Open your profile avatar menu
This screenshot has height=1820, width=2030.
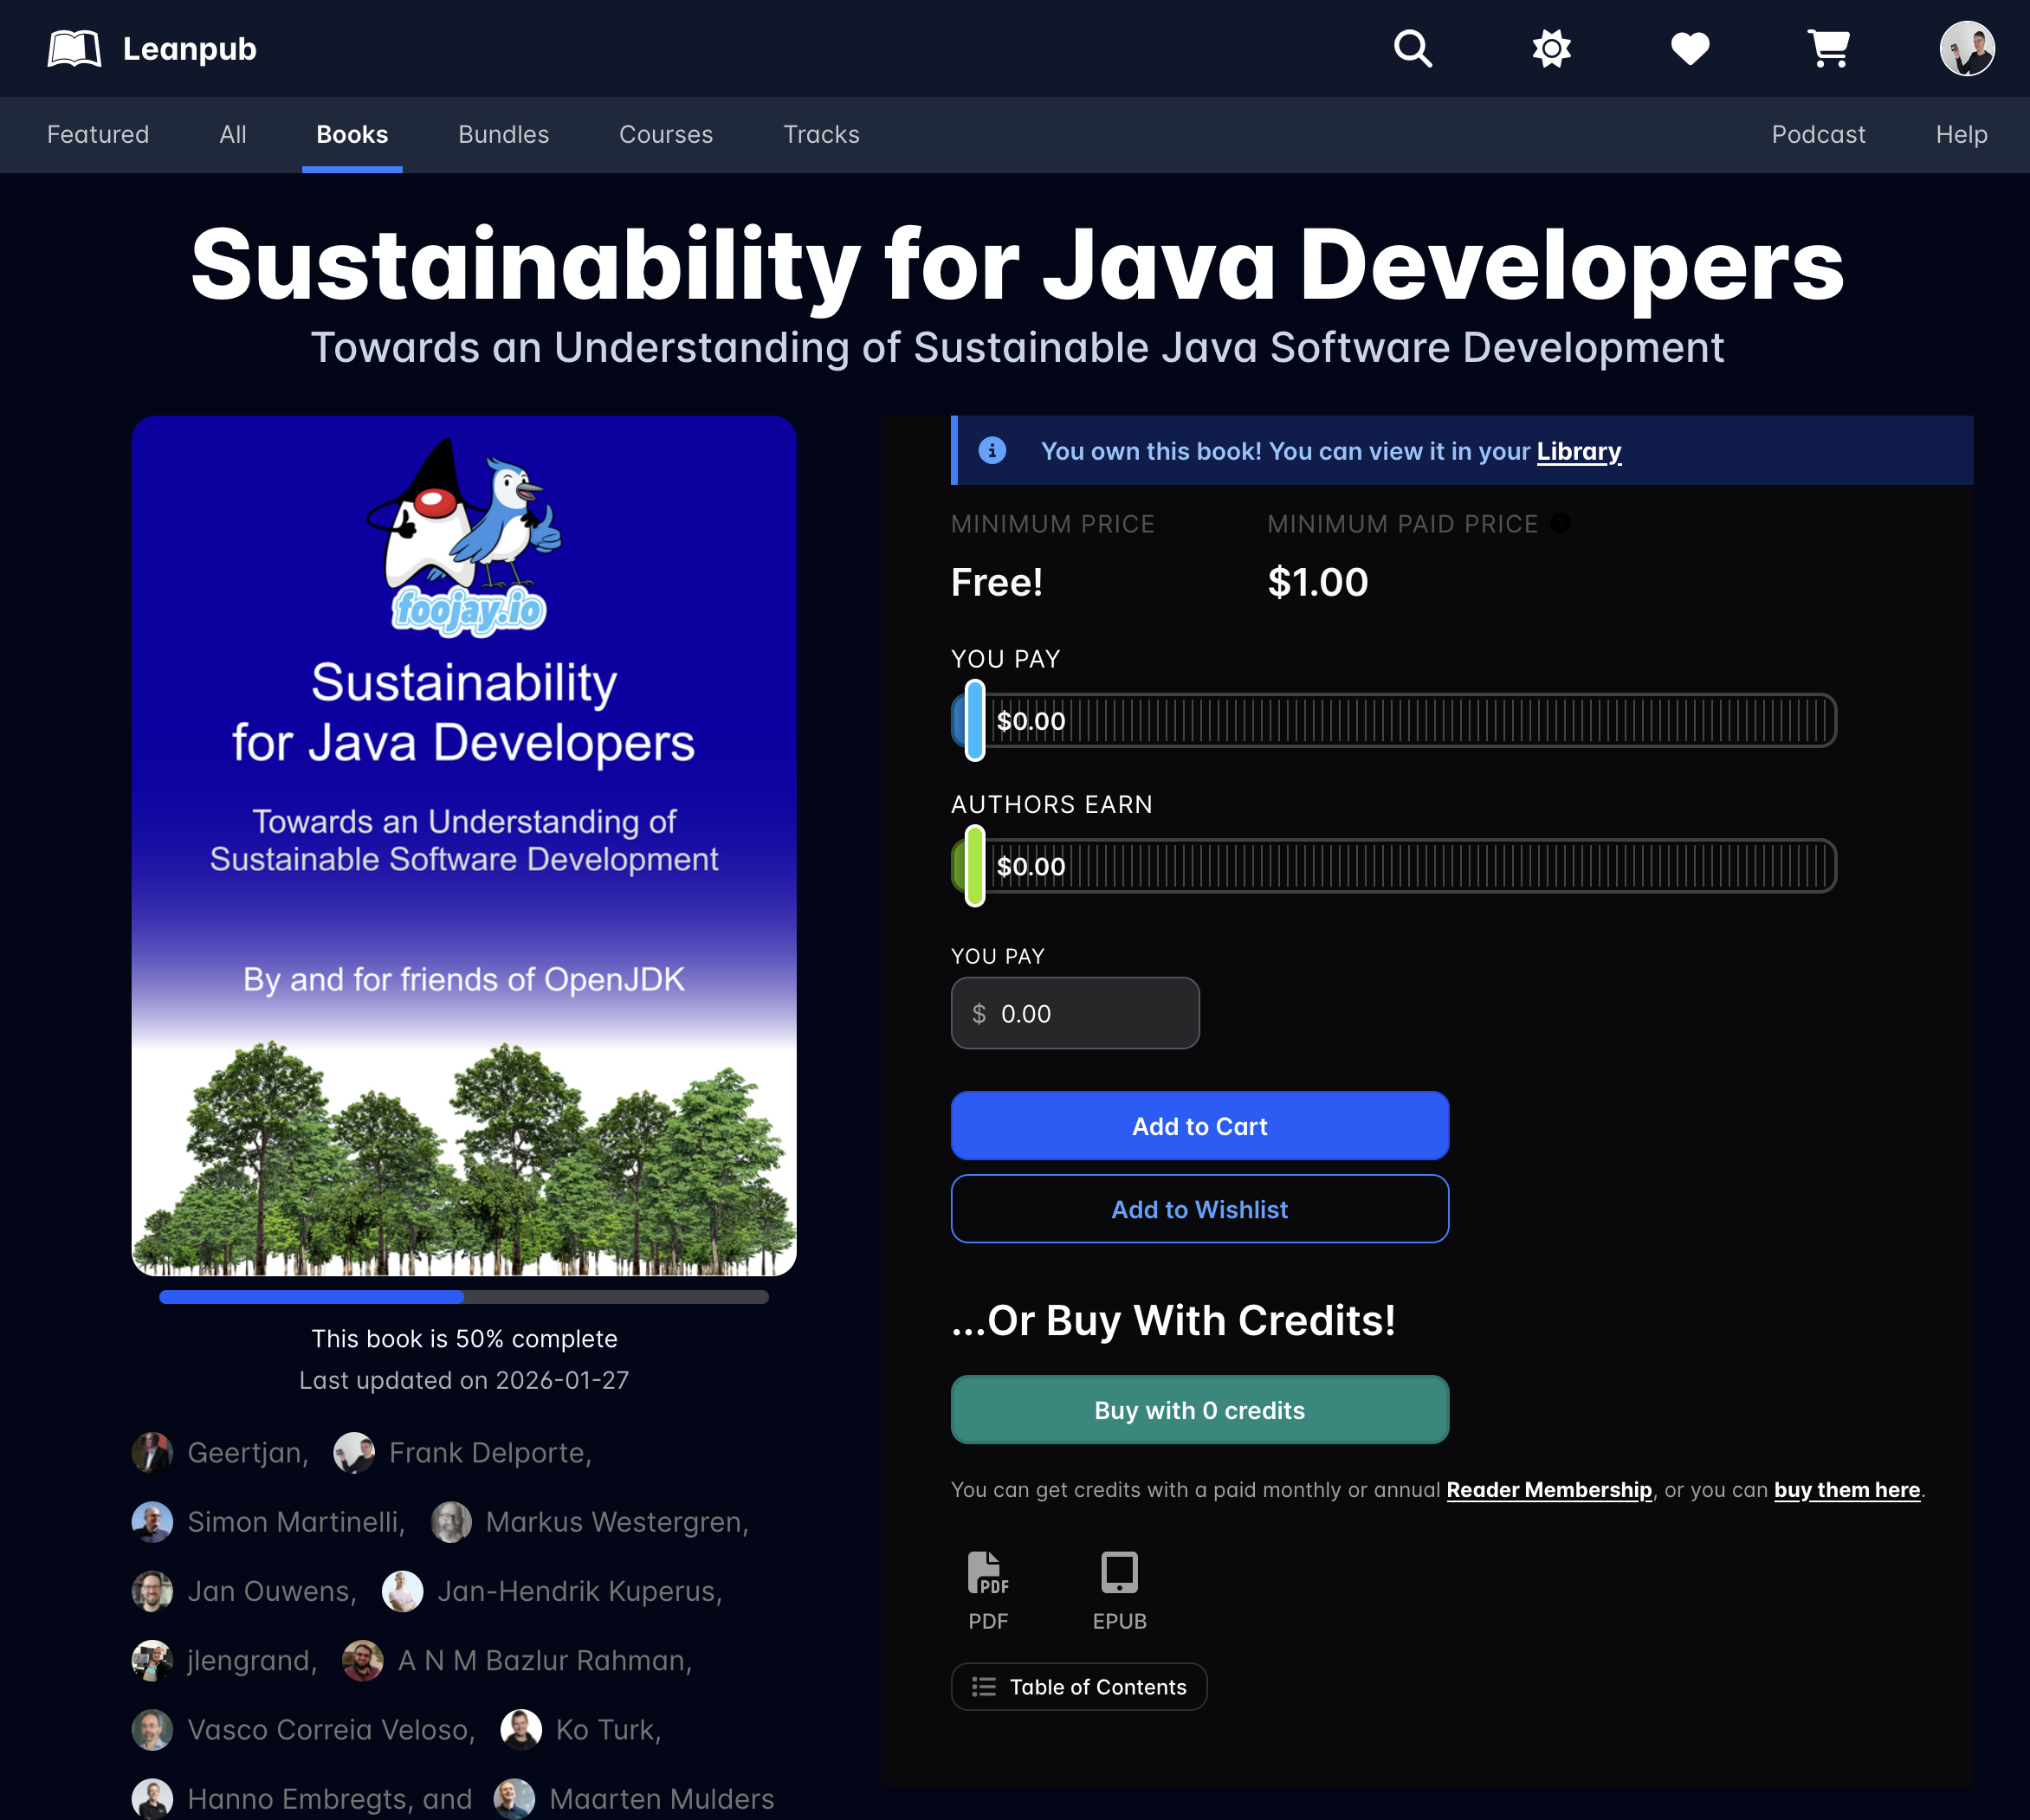coord(1965,48)
